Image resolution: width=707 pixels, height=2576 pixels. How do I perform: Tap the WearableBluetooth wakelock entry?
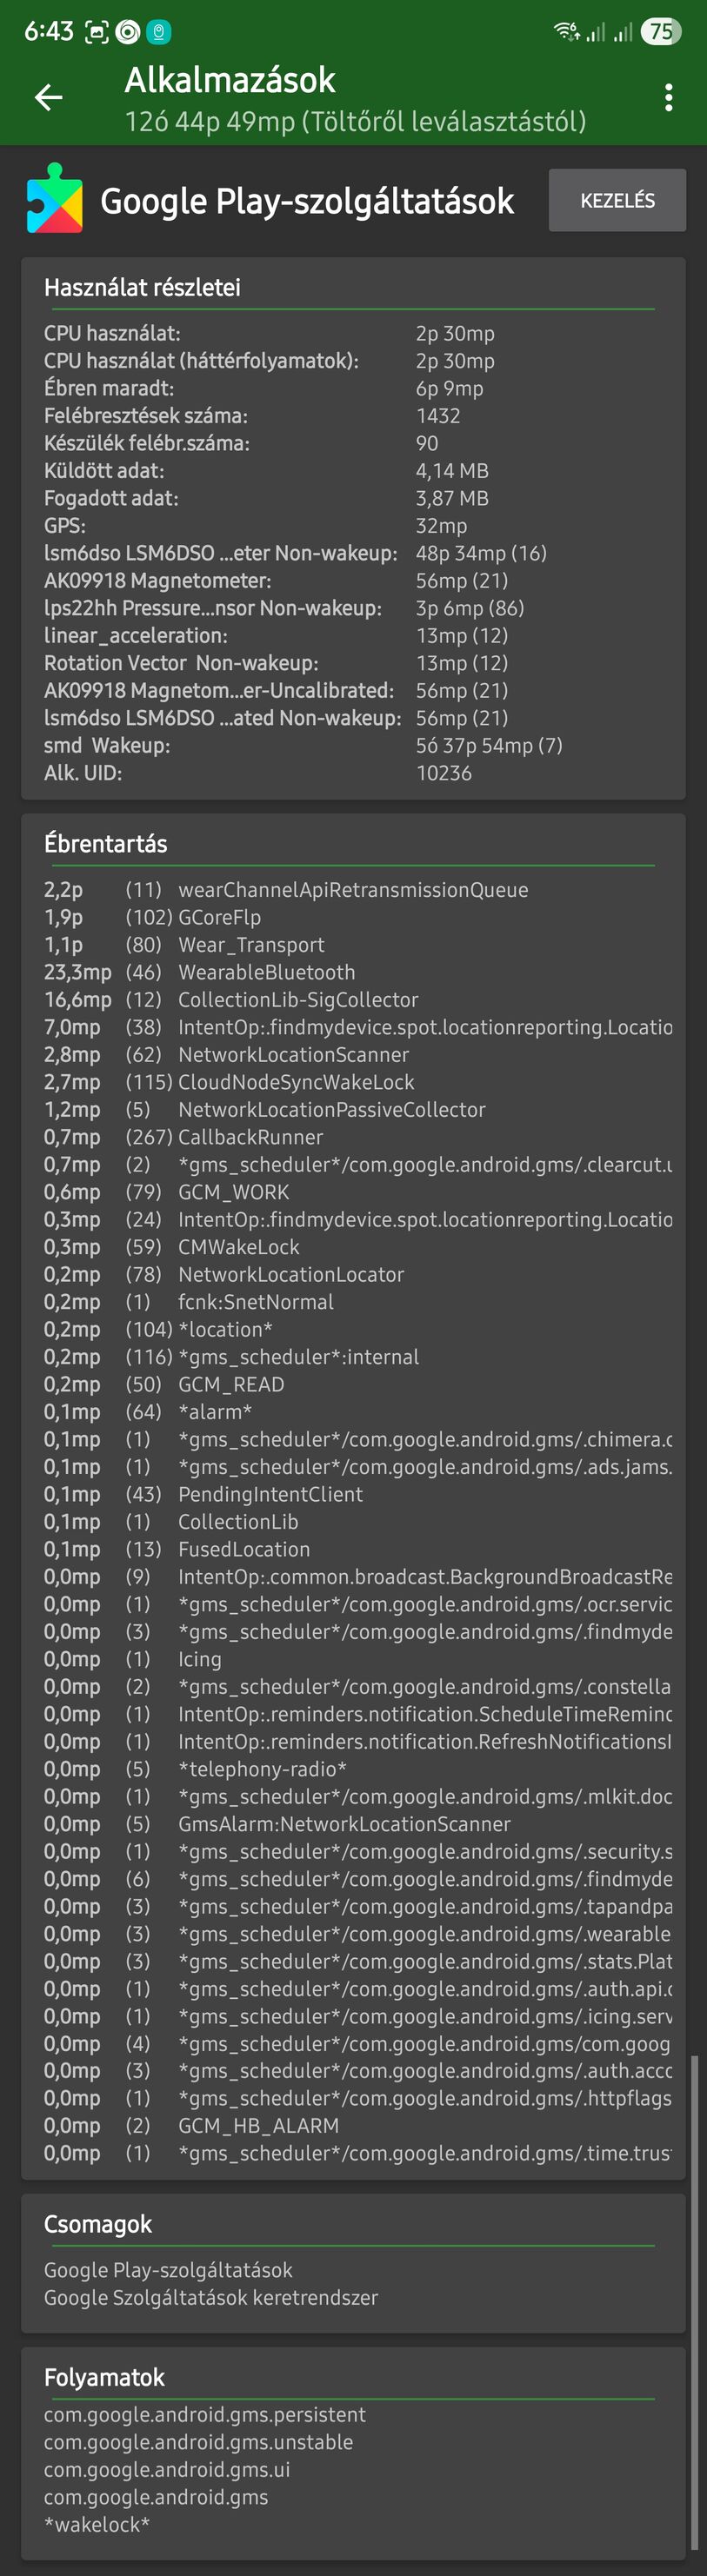266,972
